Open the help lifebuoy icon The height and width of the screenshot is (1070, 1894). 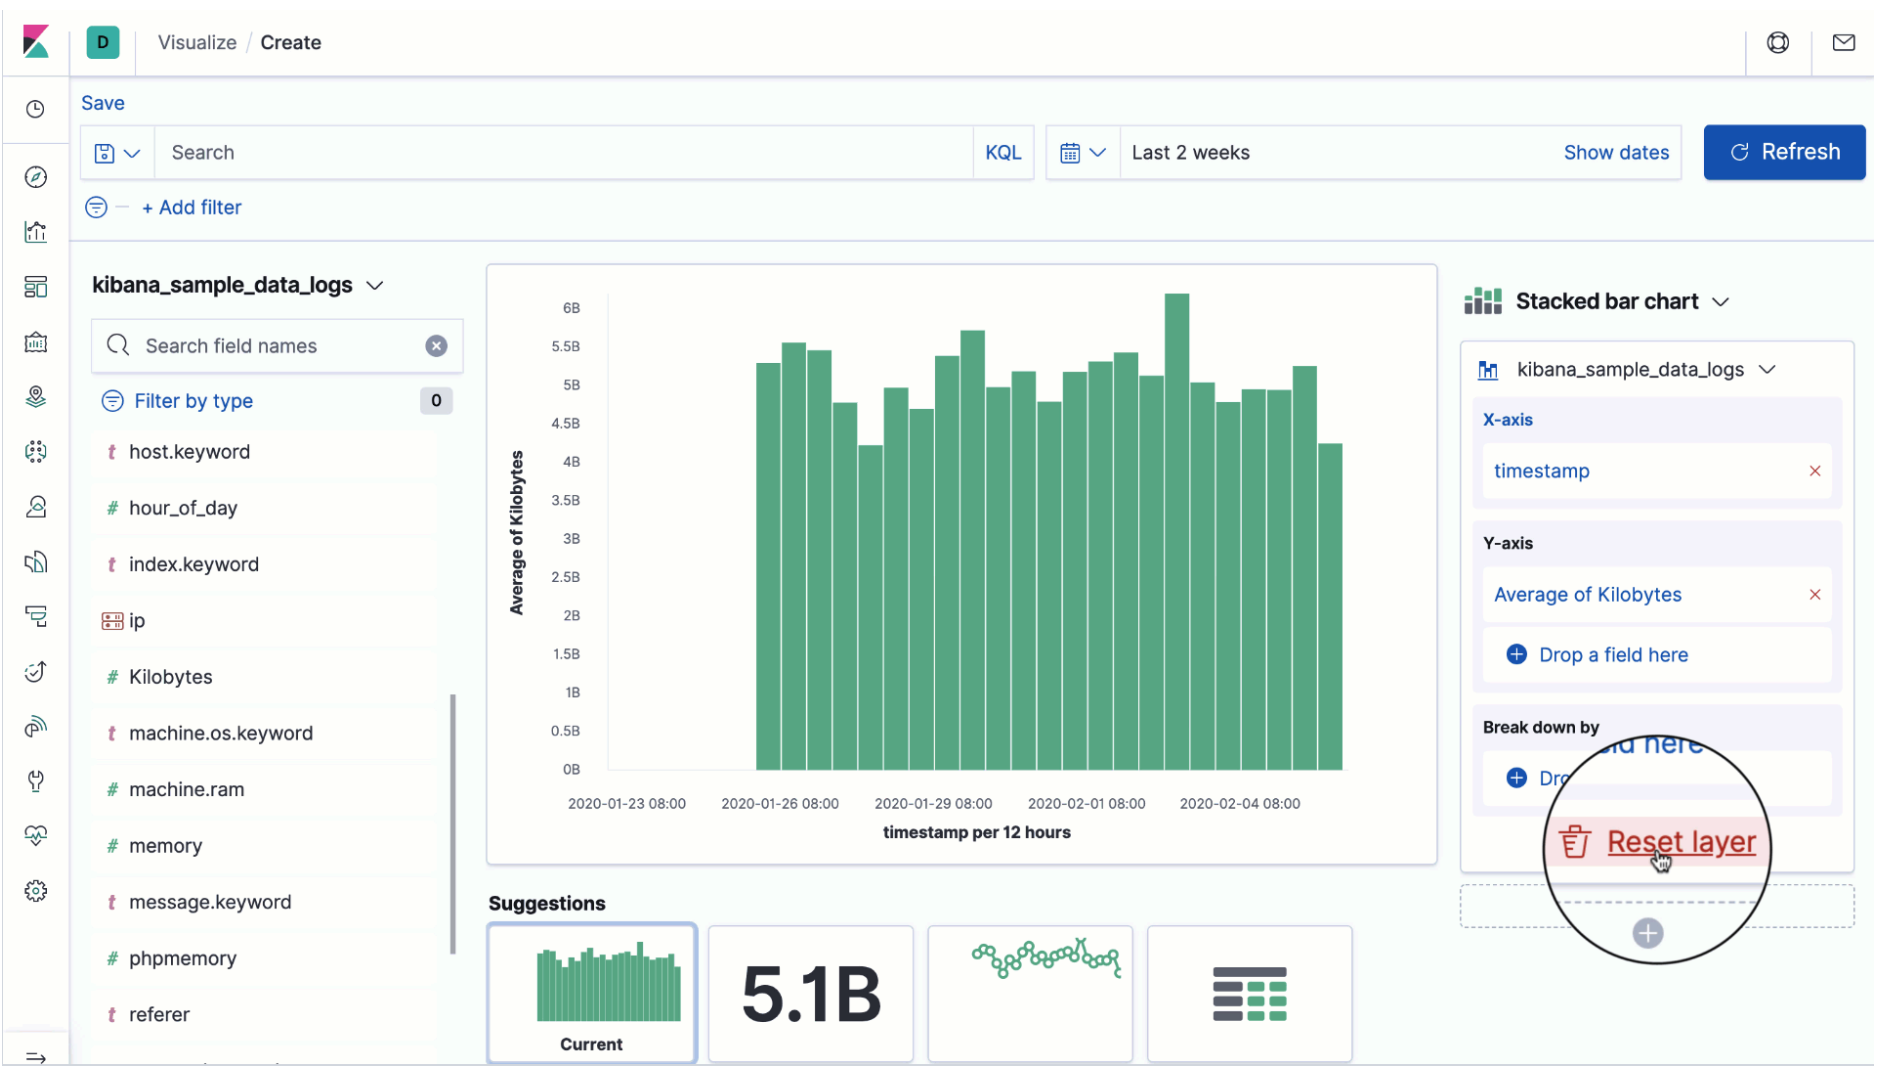coord(1777,42)
